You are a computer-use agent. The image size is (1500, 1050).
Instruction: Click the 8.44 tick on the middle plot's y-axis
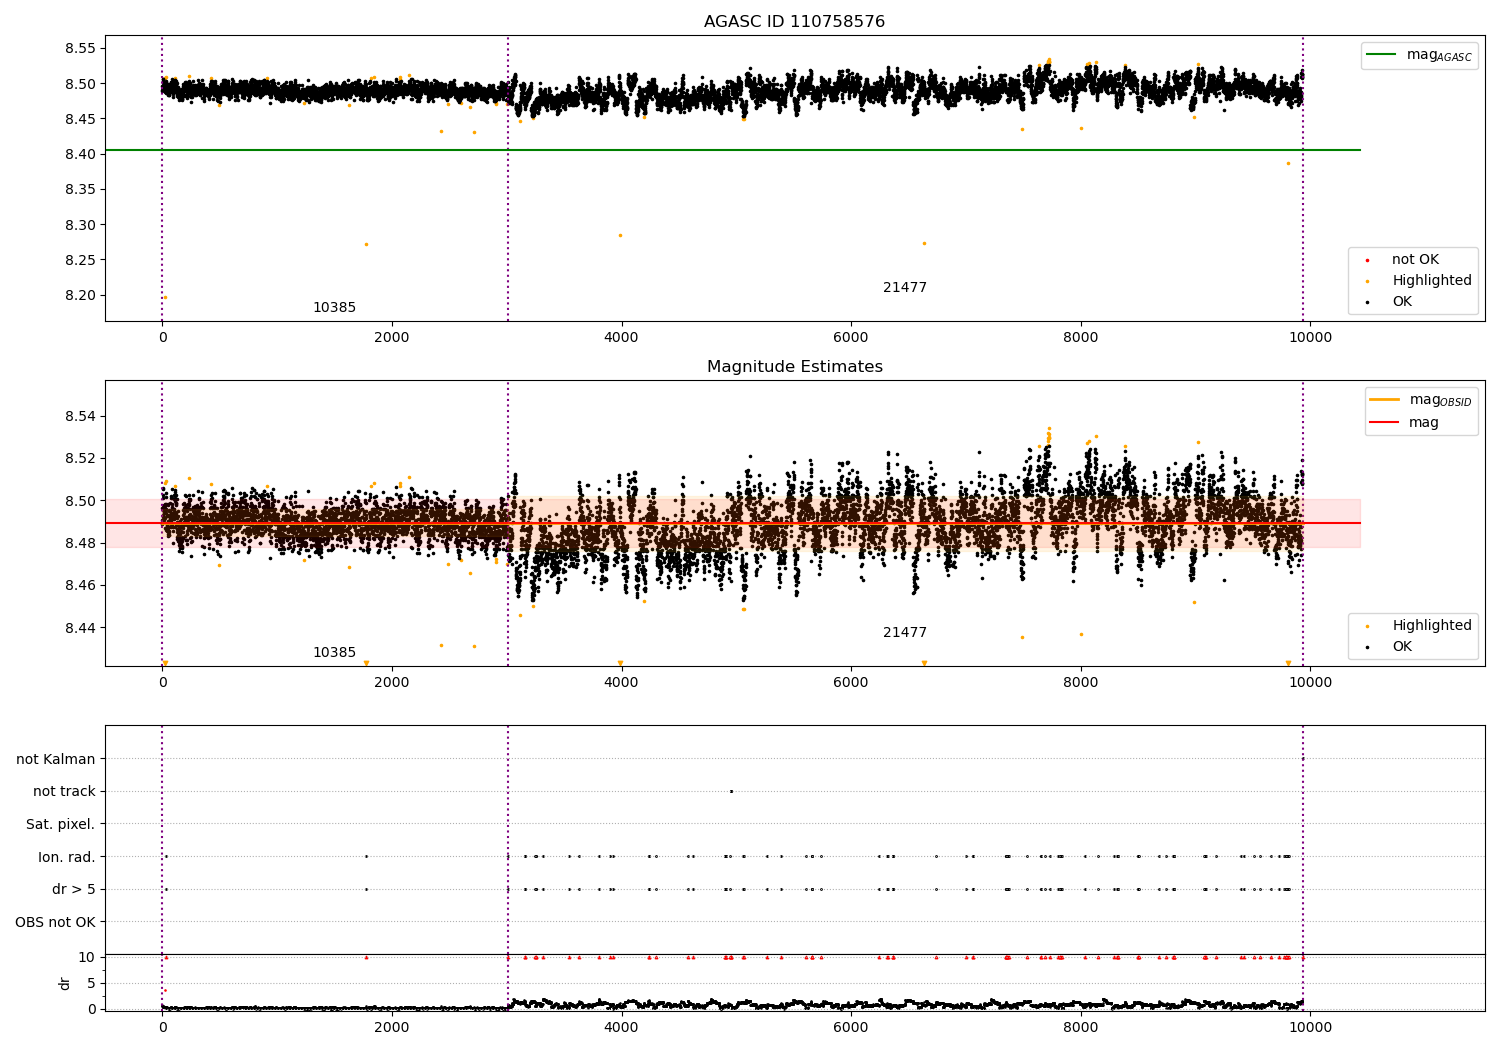(x=78, y=629)
